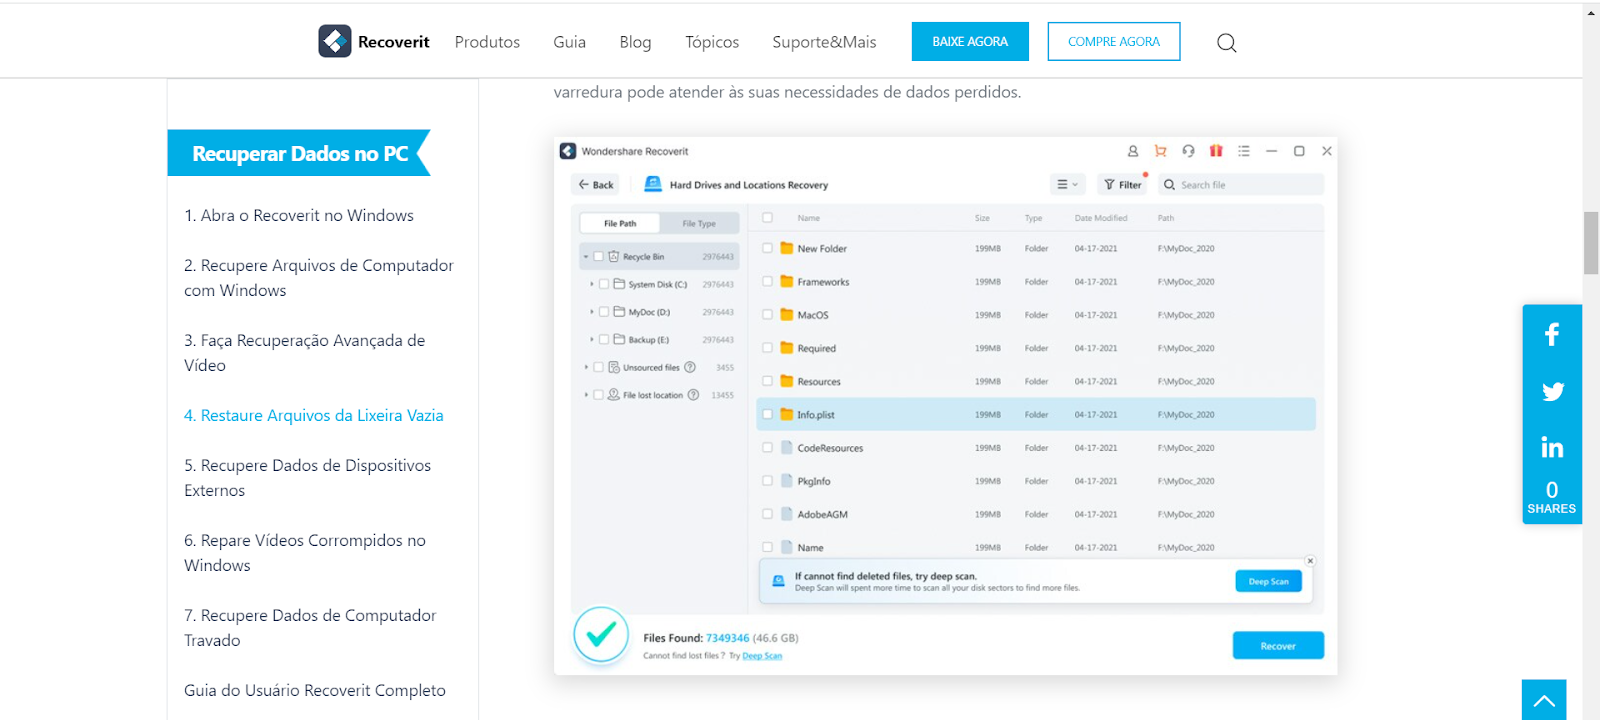Click the headset support icon in Recoverit
Viewport: 1600px width, 720px height.
pos(1188,151)
